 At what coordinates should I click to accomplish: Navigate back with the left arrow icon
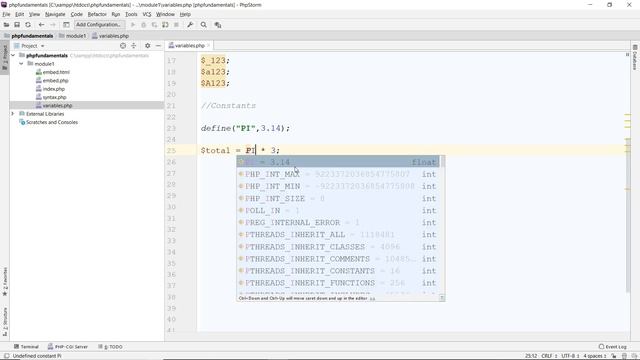(x=41, y=25)
